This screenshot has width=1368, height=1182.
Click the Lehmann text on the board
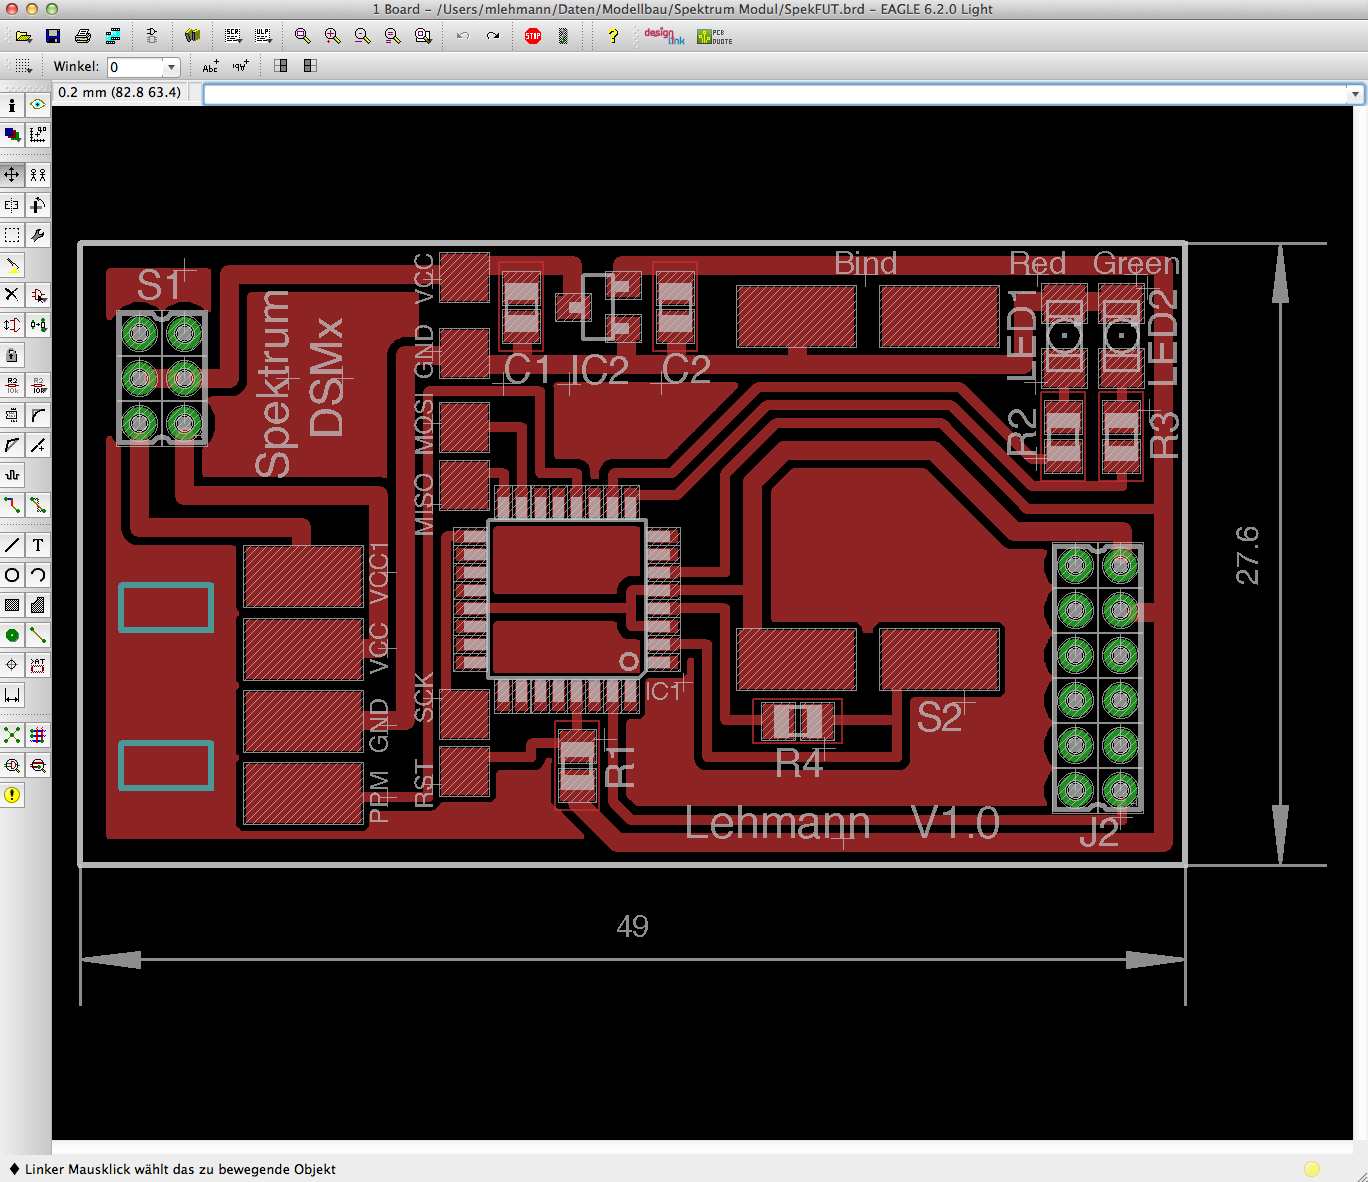click(777, 824)
